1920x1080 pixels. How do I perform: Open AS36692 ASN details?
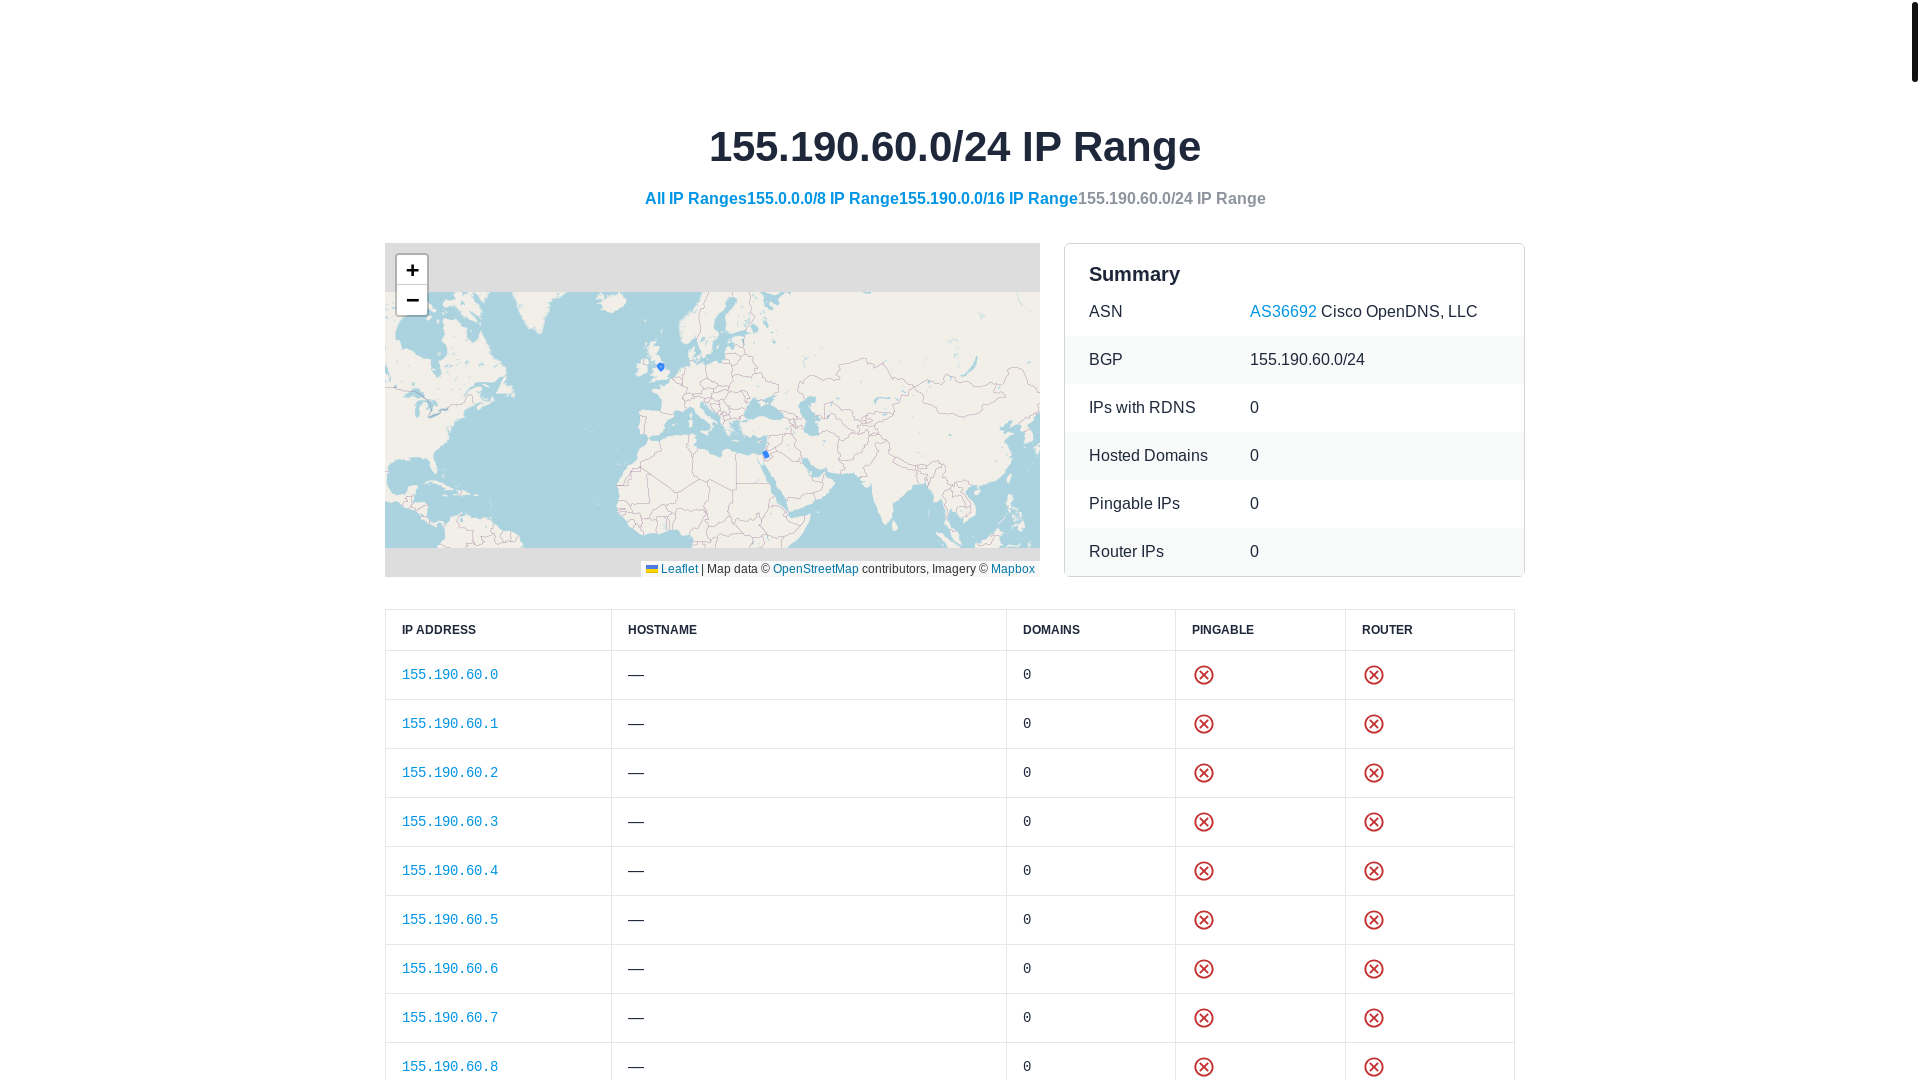coord(1283,312)
